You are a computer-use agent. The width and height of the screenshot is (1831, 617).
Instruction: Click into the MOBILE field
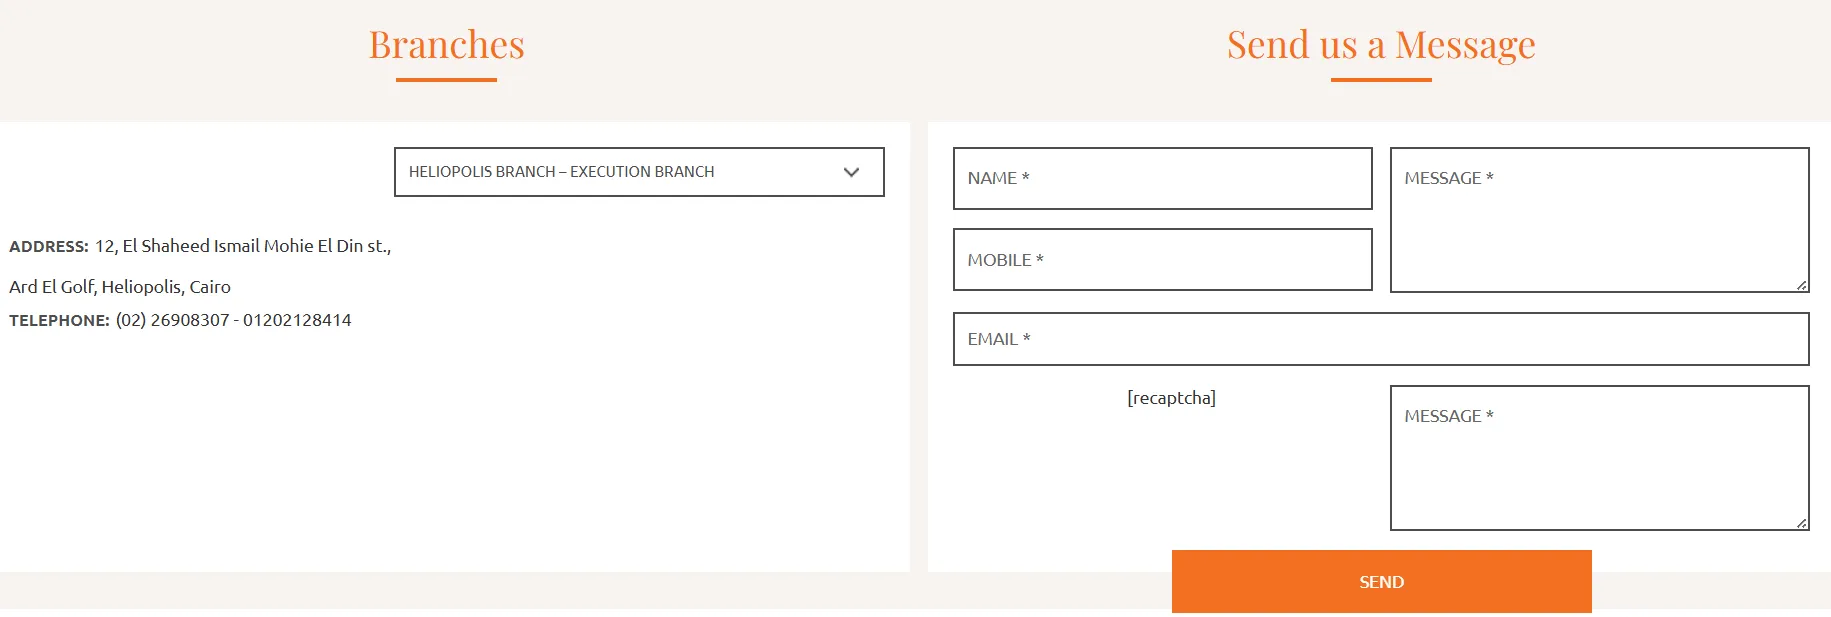point(1162,260)
